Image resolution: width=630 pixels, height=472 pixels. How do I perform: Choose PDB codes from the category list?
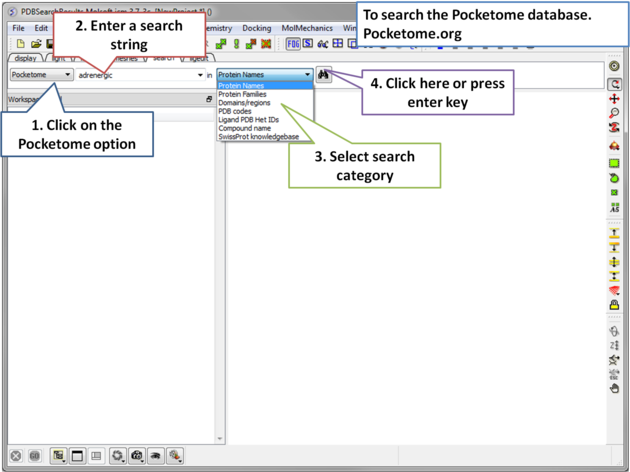(234, 111)
